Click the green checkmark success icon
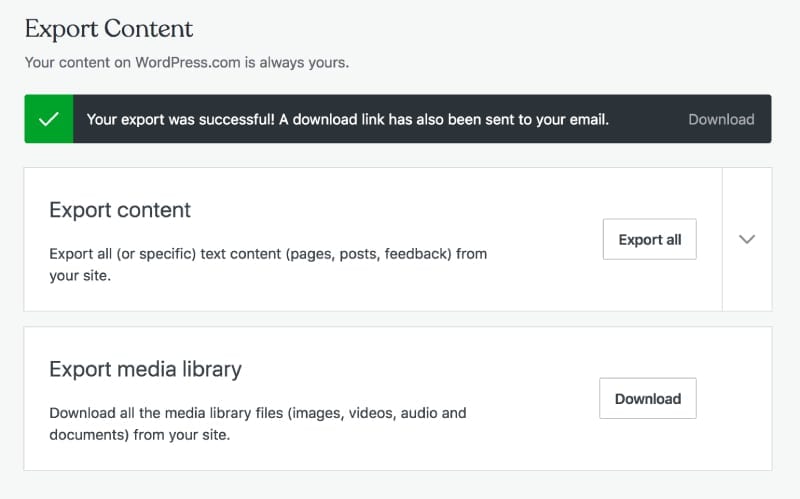The image size is (800, 499). [48, 119]
